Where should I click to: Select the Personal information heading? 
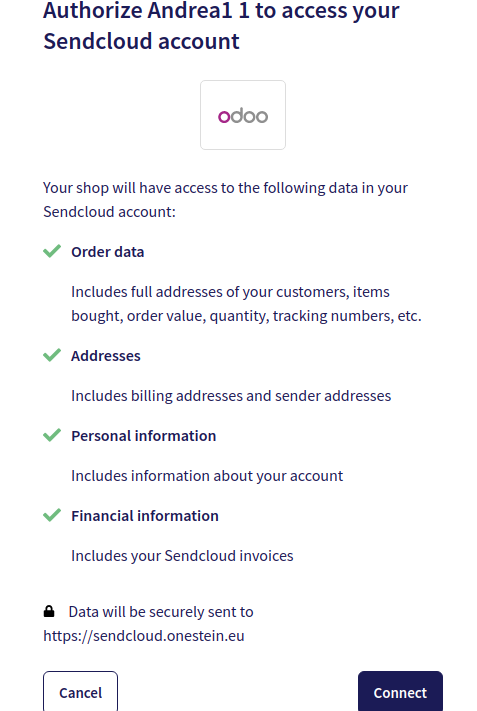pos(143,436)
